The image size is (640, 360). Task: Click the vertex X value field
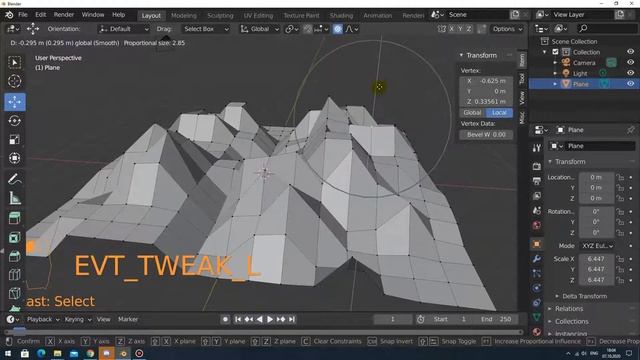click(x=486, y=81)
